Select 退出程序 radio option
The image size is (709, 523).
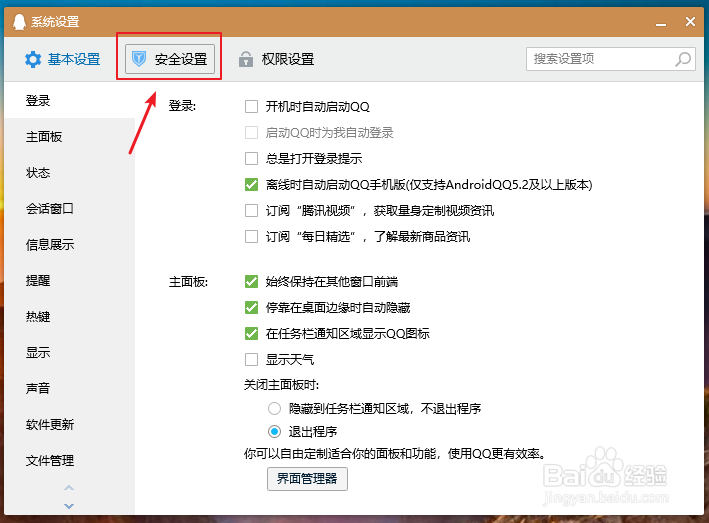(x=274, y=431)
